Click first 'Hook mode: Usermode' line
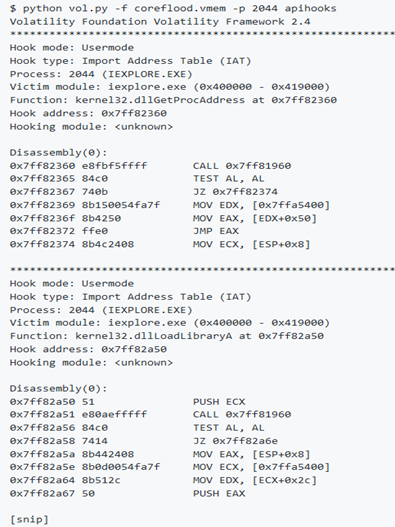Viewport: 395px width, 527px height. coord(72,47)
